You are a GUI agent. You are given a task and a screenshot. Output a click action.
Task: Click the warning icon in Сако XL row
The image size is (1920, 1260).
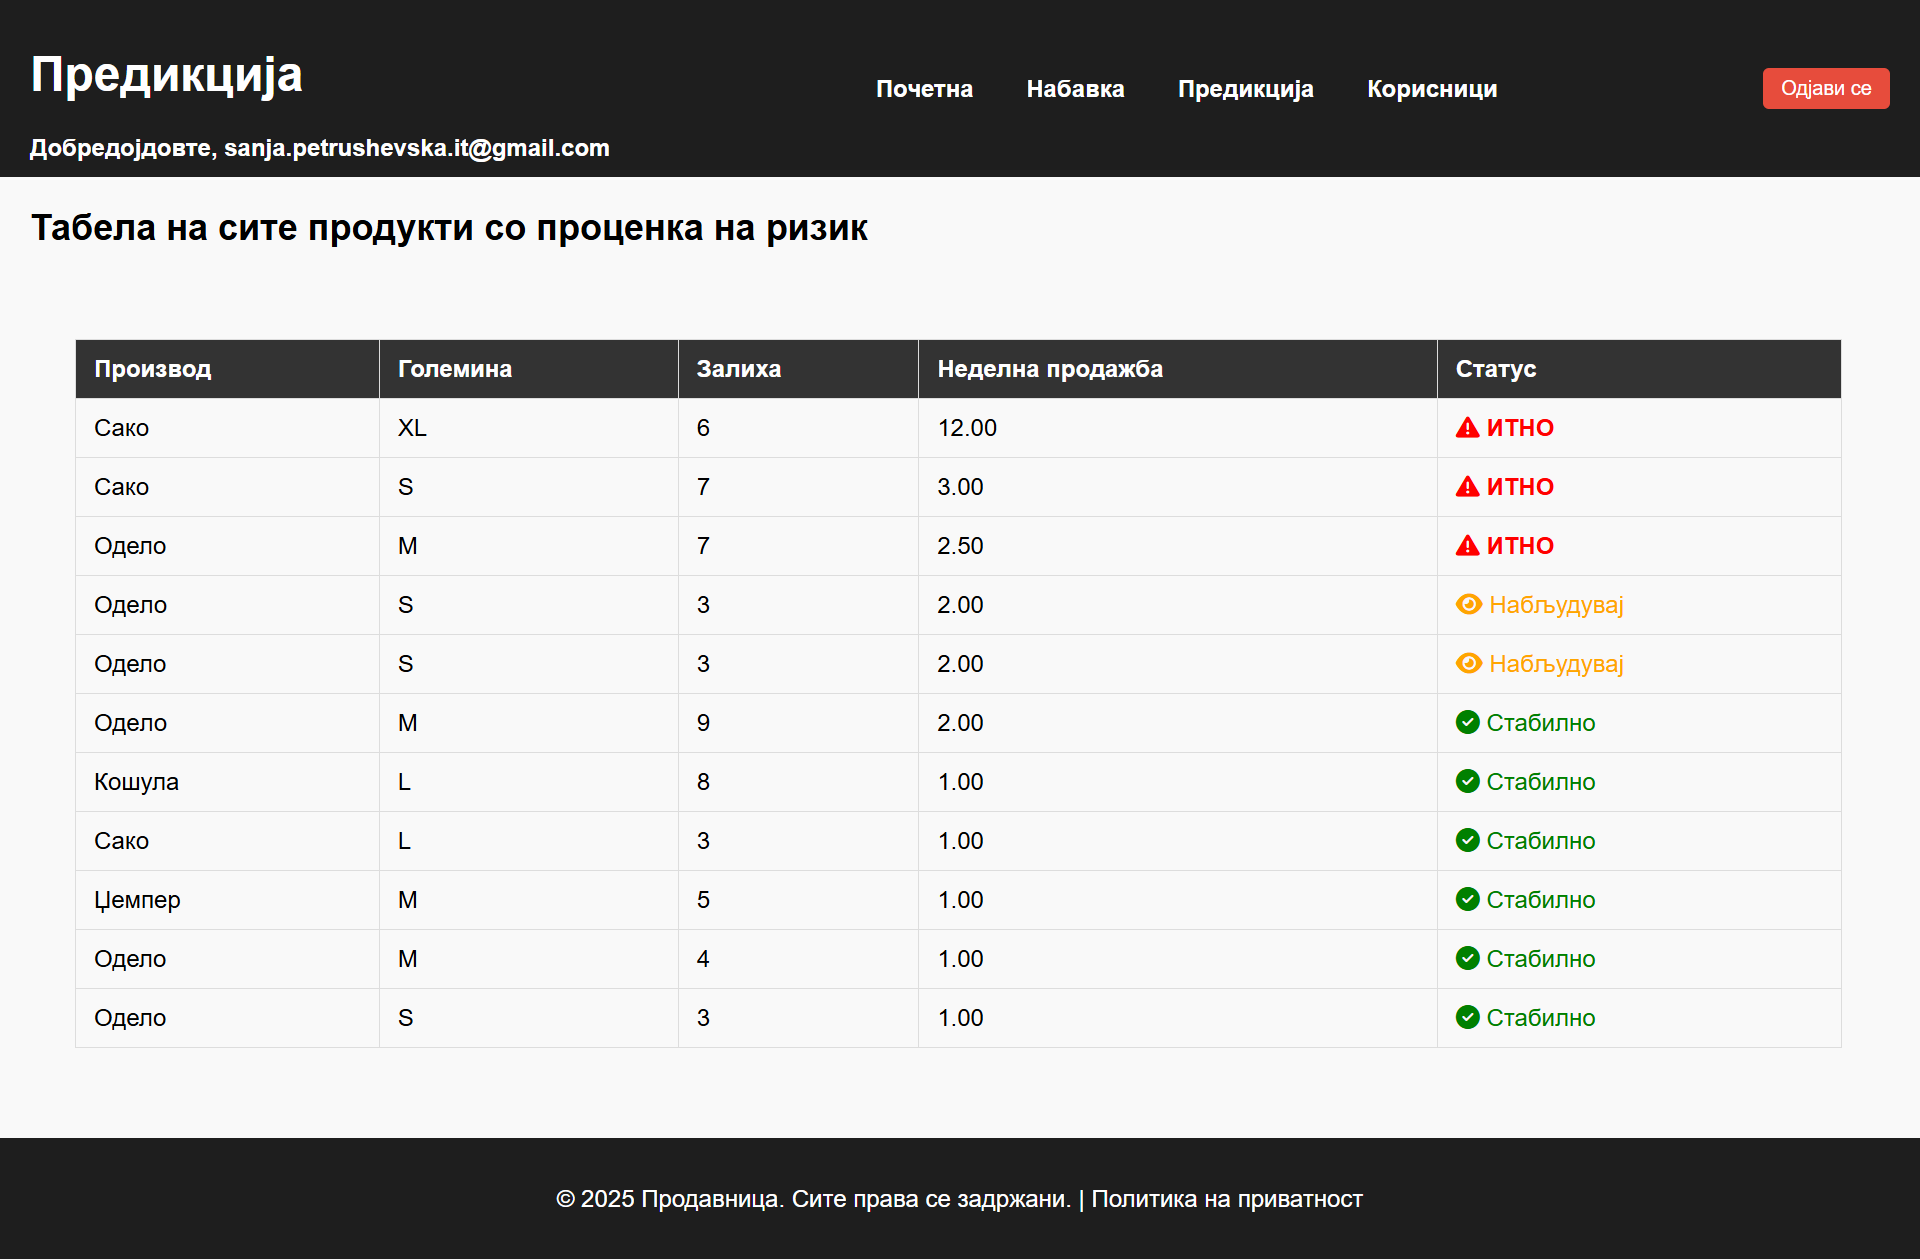coord(1467,428)
